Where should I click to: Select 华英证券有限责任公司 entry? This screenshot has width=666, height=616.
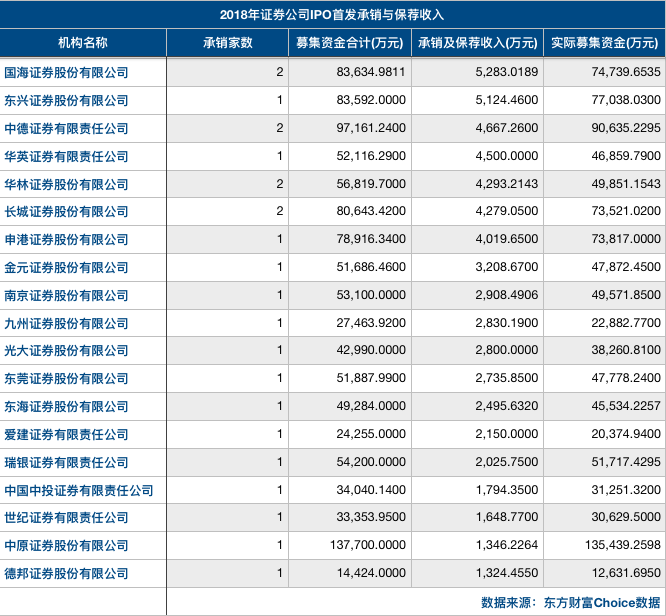click(x=66, y=157)
